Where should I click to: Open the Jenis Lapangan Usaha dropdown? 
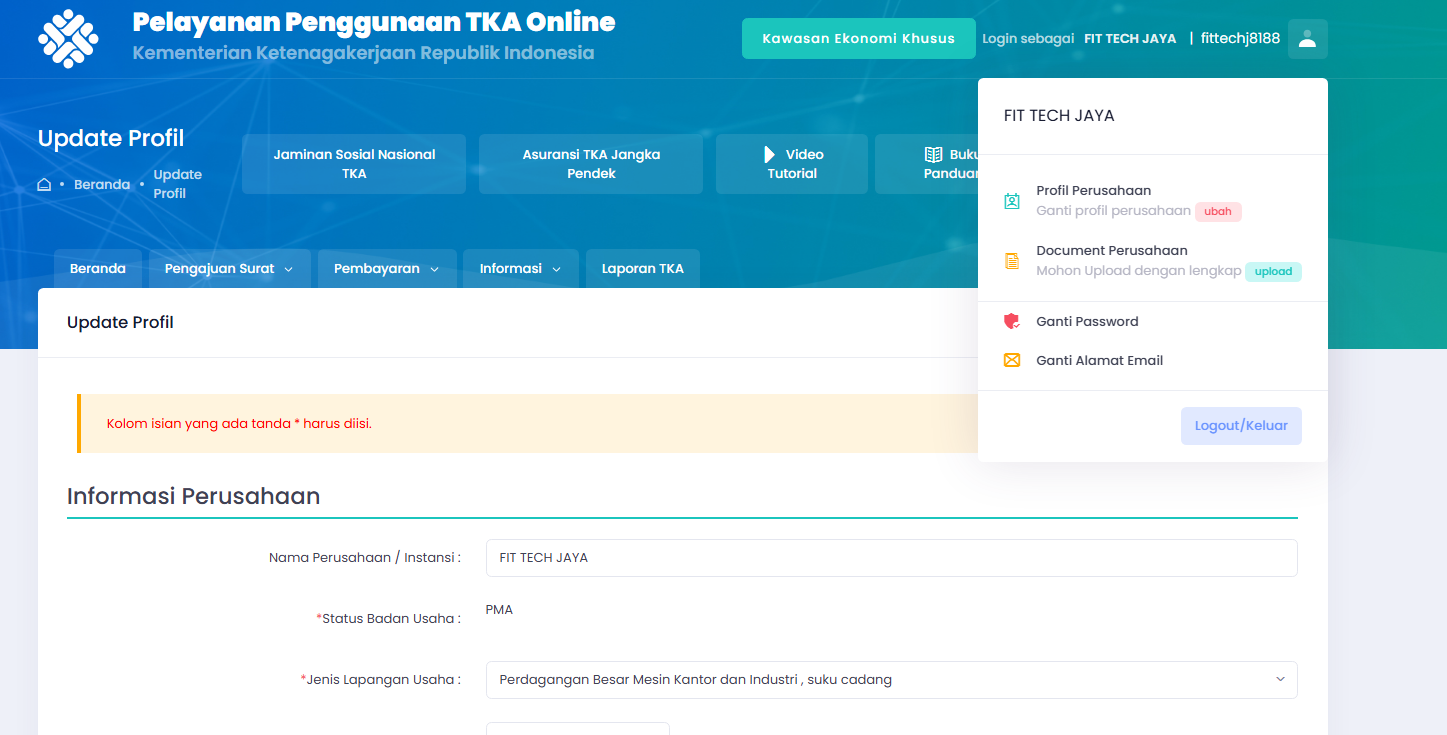[x=891, y=680]
